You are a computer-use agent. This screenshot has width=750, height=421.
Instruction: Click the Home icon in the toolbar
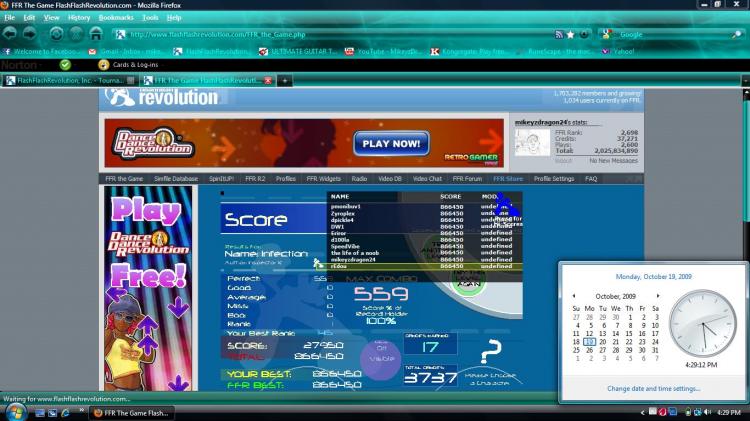(96, 33)
